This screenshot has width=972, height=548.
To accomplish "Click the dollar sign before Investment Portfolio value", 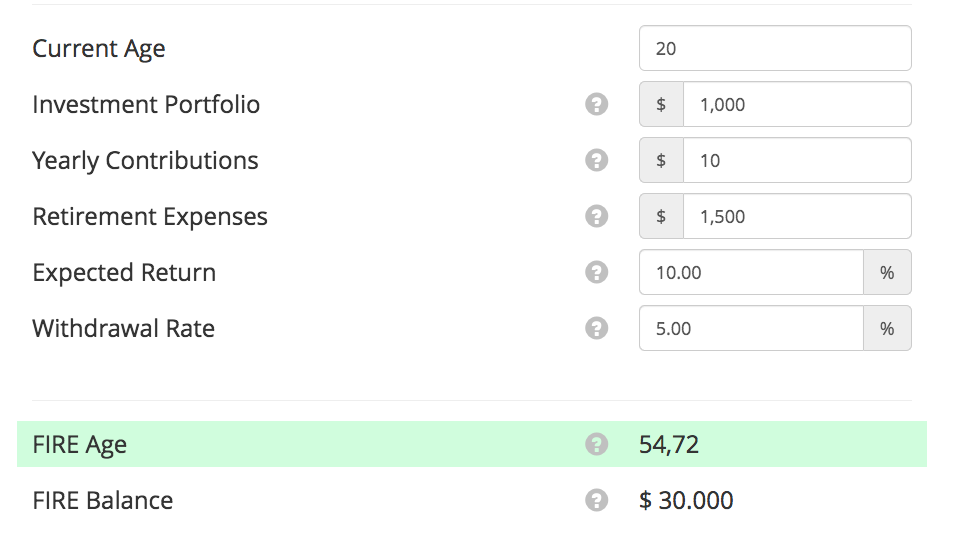I will point(662,104).
